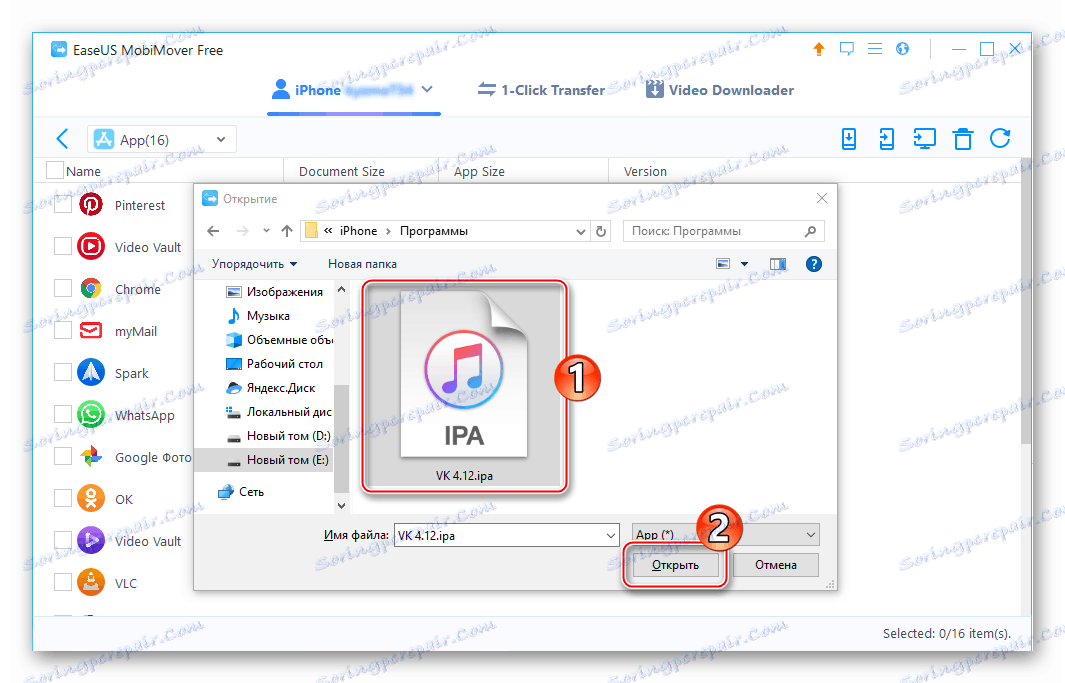Refresh the dialog folder address

tap(600, 232)
